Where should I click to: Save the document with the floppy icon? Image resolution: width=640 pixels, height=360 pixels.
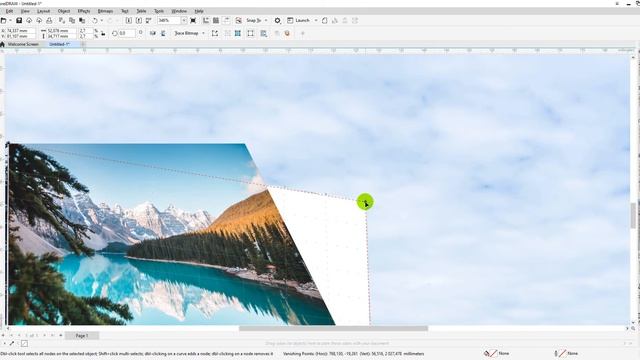tap(19, 20)
